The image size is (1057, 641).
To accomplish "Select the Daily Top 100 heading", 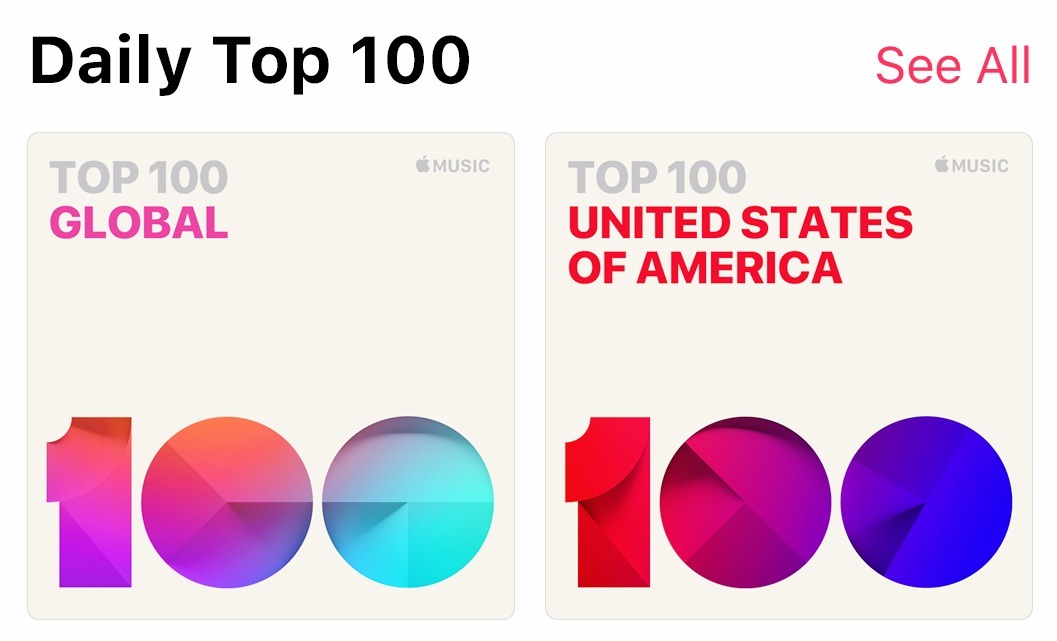I will pyautogui.click(x=249, y=61).
